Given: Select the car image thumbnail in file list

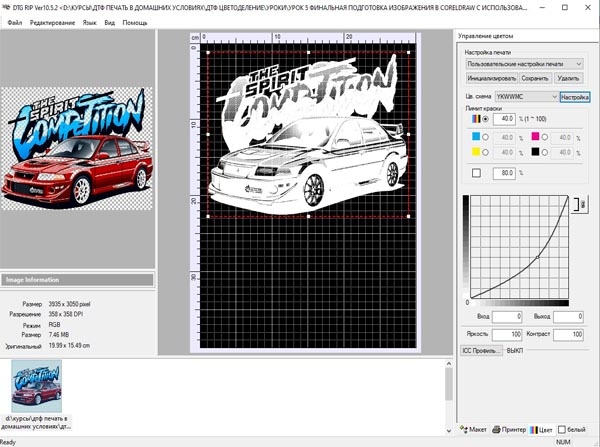Looking at the screenshot, I should pyautogui.click(x=36, y=386).
